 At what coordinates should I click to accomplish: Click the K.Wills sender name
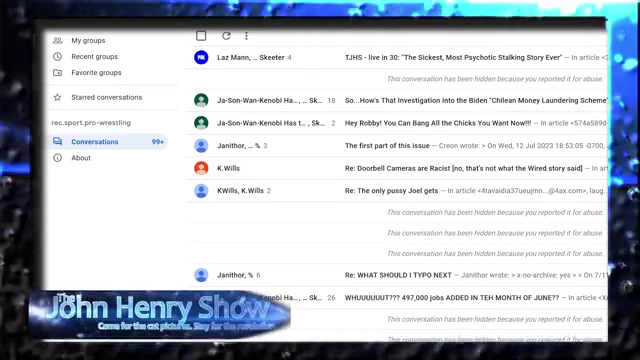tap(228, 168)
